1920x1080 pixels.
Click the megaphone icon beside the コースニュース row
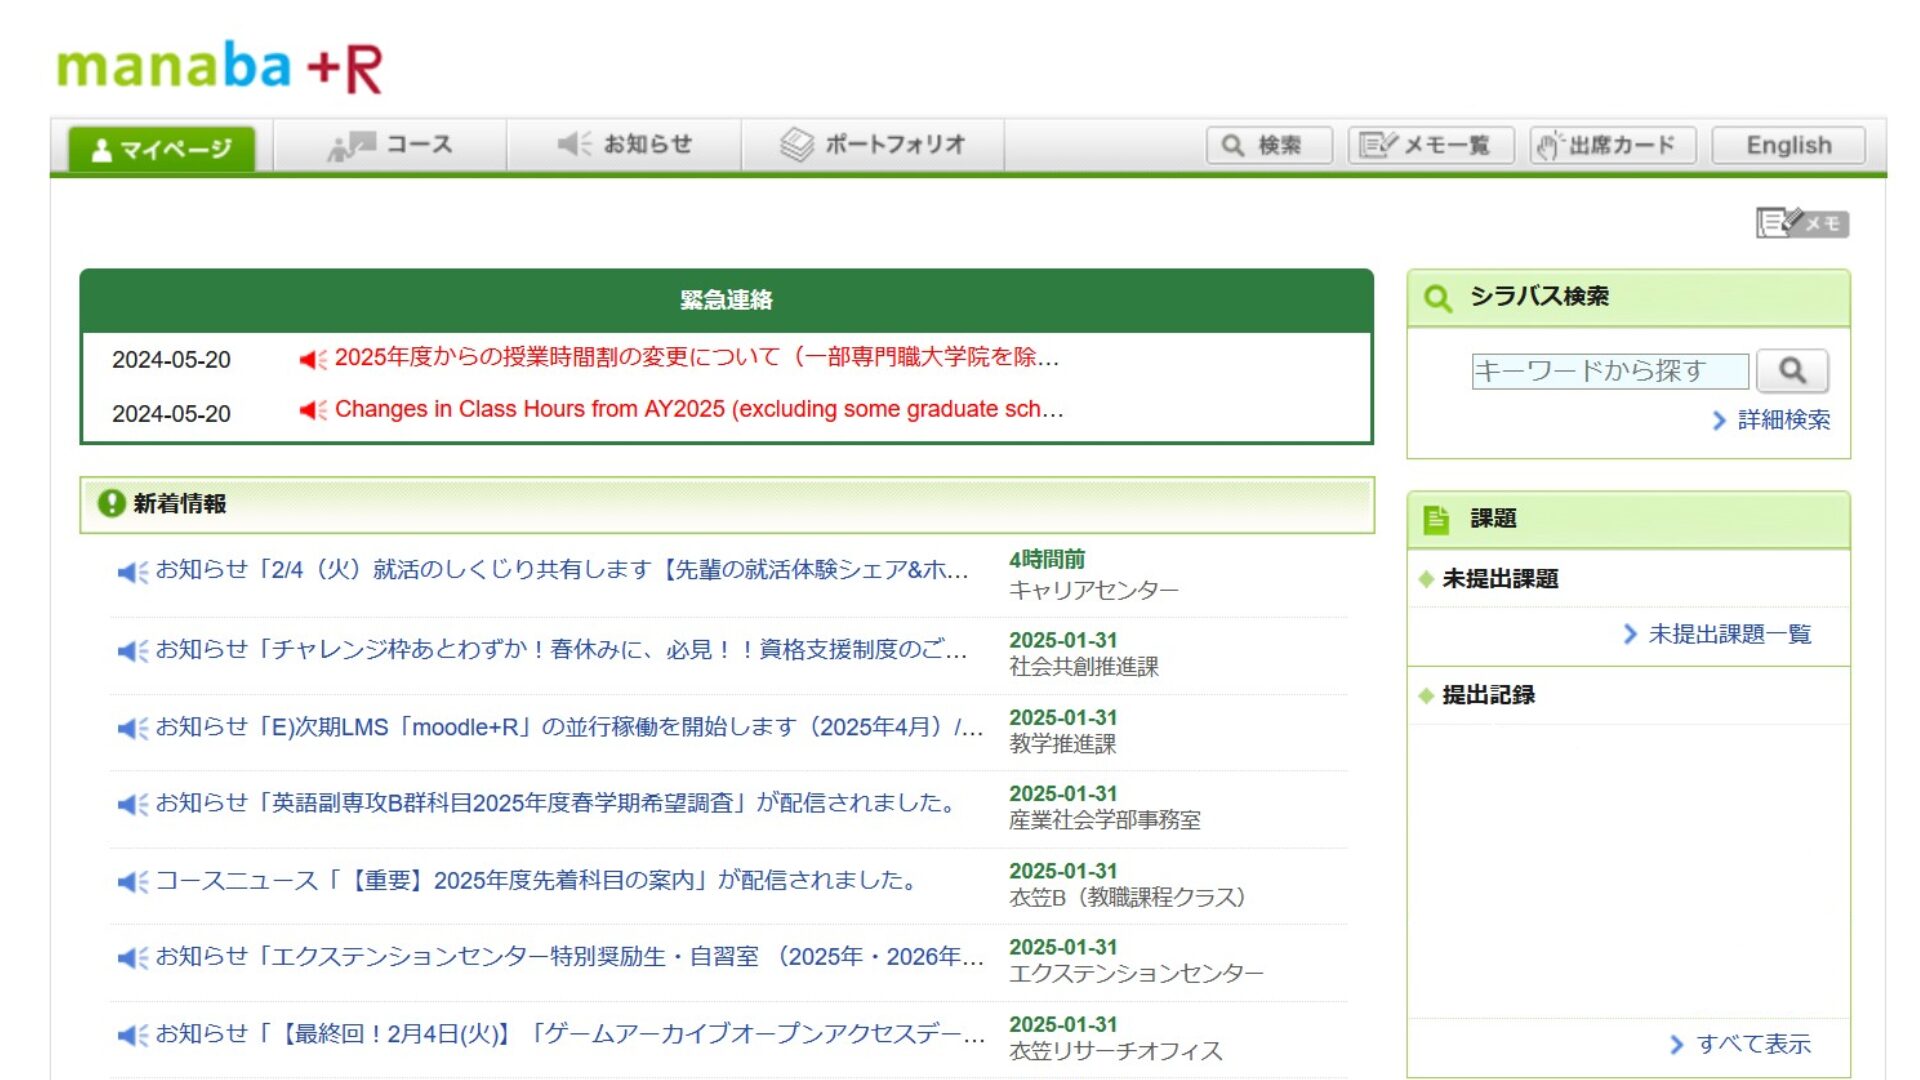pyautogui.click(x=132, y=881)
